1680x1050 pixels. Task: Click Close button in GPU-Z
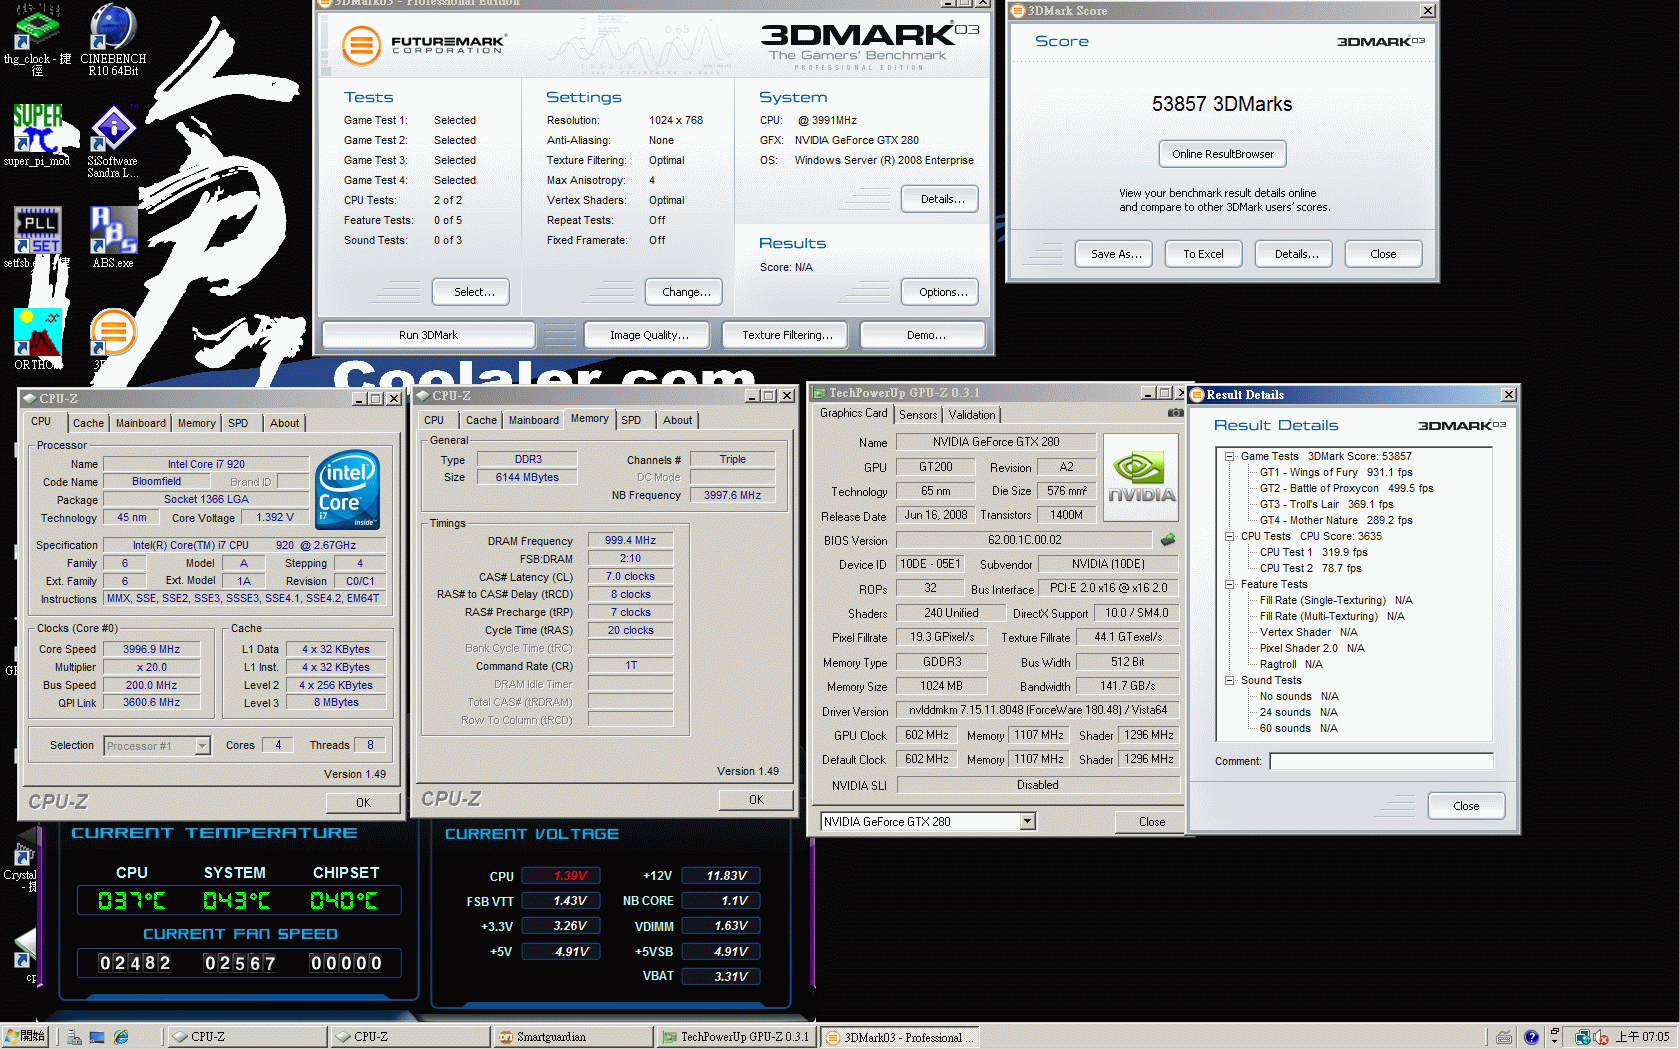point(1151,821)
